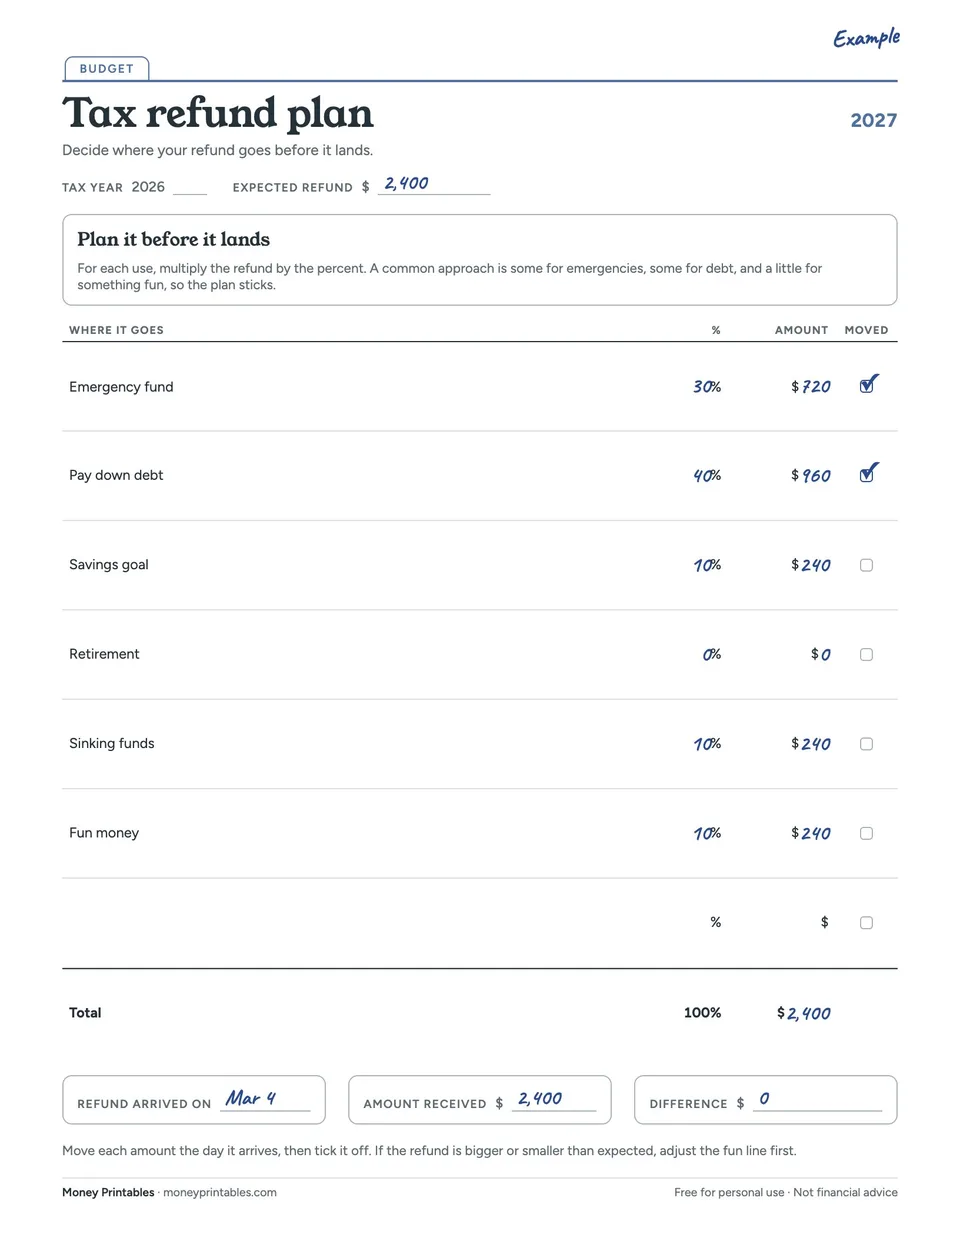Viewport: 960px width, 1242px height.
Task: Click the Emergency fund '$720' amount
Action: [x=811, y=387]
